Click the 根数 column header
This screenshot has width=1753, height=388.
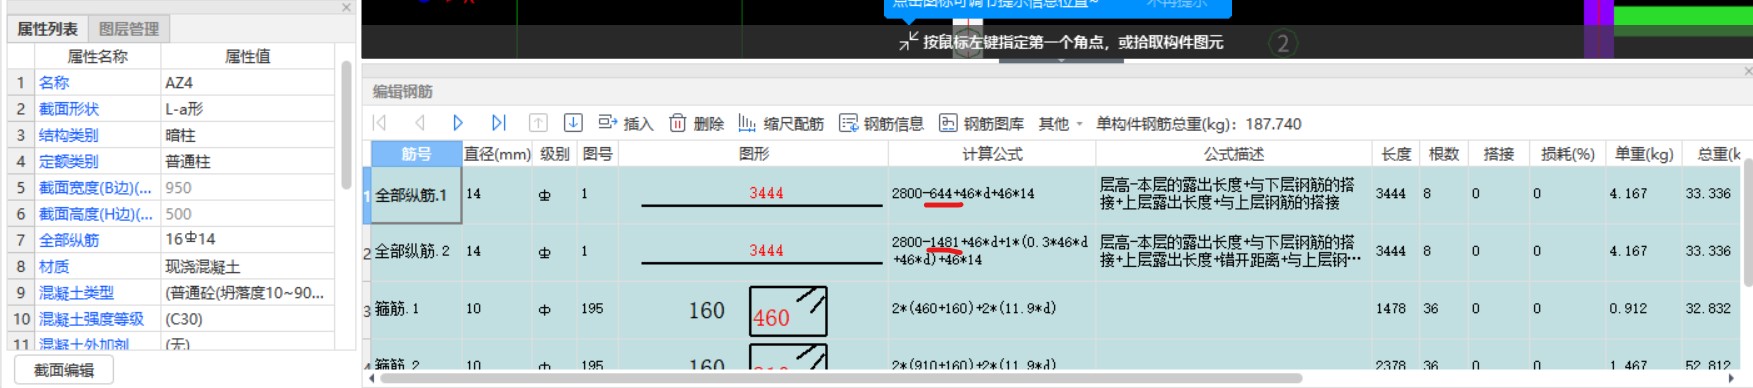pos(1443,153)
